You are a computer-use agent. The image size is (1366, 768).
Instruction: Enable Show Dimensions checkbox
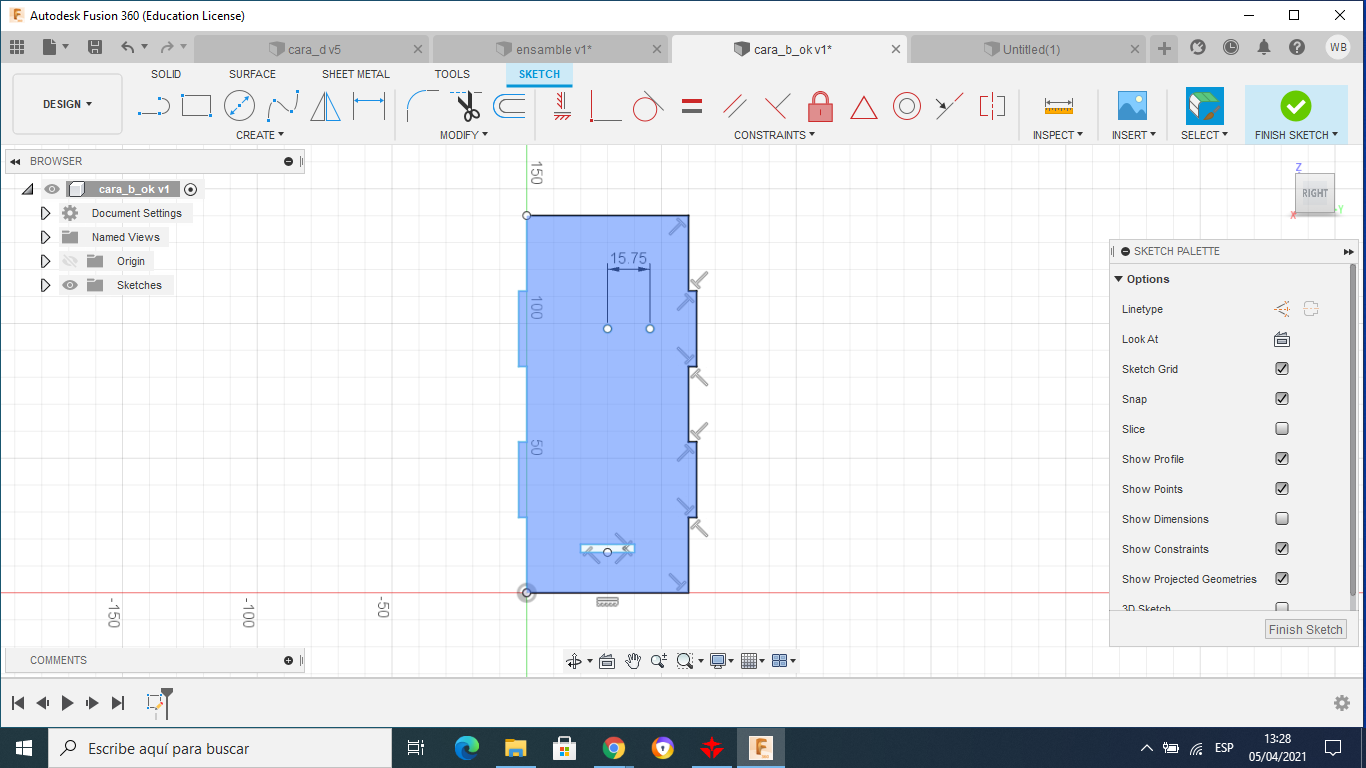(1282, 519)
